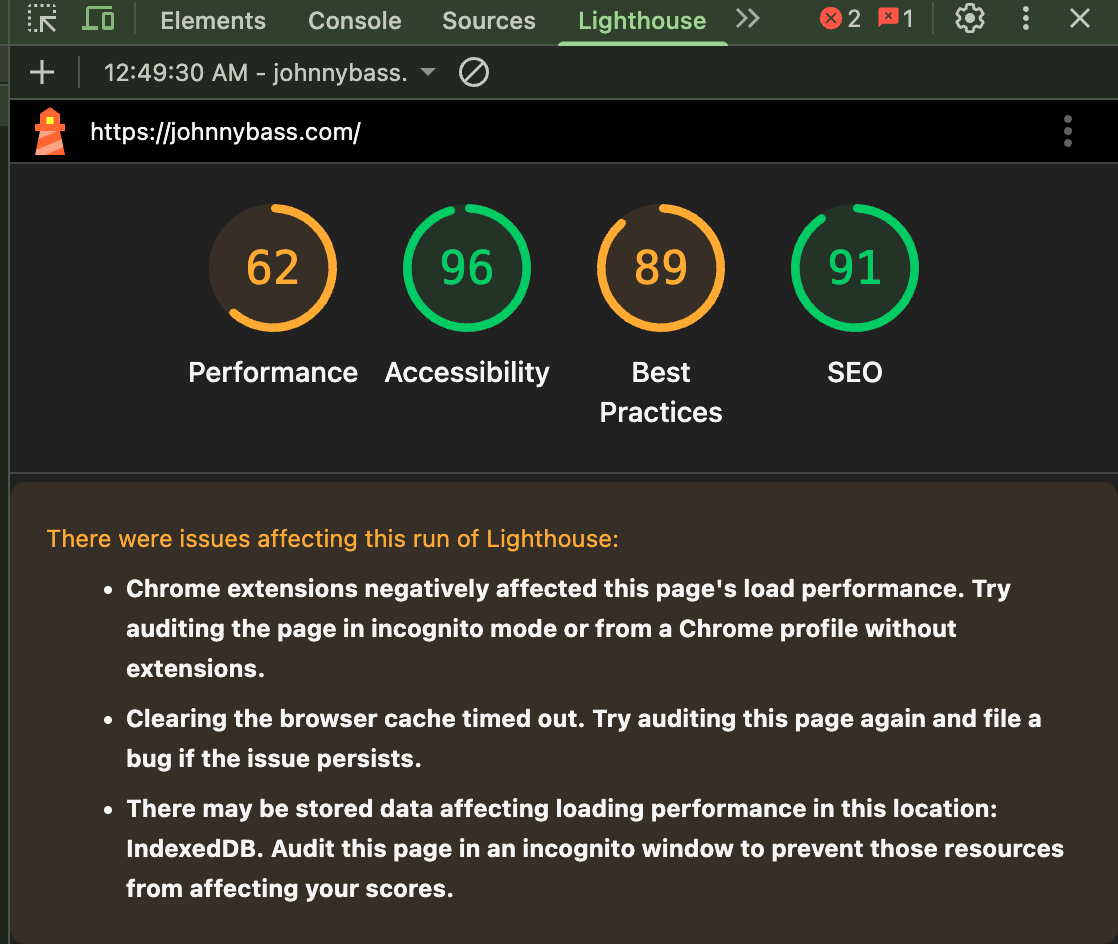Switch to the Elements tab
Screen dimensions: 1118x944
213,21
